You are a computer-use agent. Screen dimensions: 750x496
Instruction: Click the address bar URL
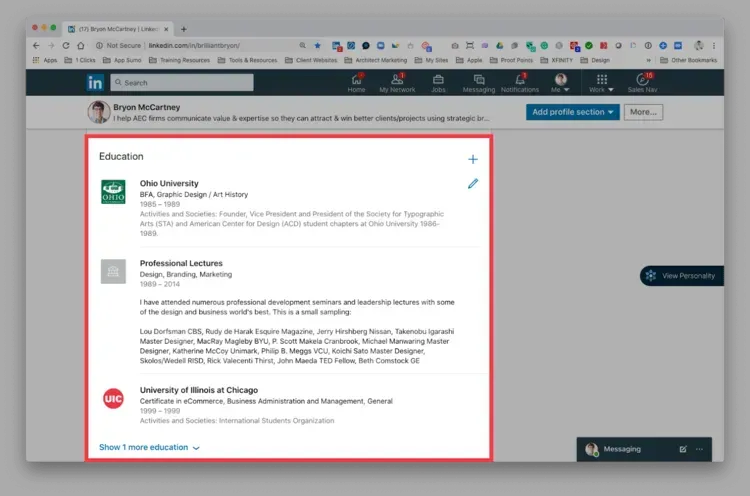pyautogui.click(x=194, y=45)
